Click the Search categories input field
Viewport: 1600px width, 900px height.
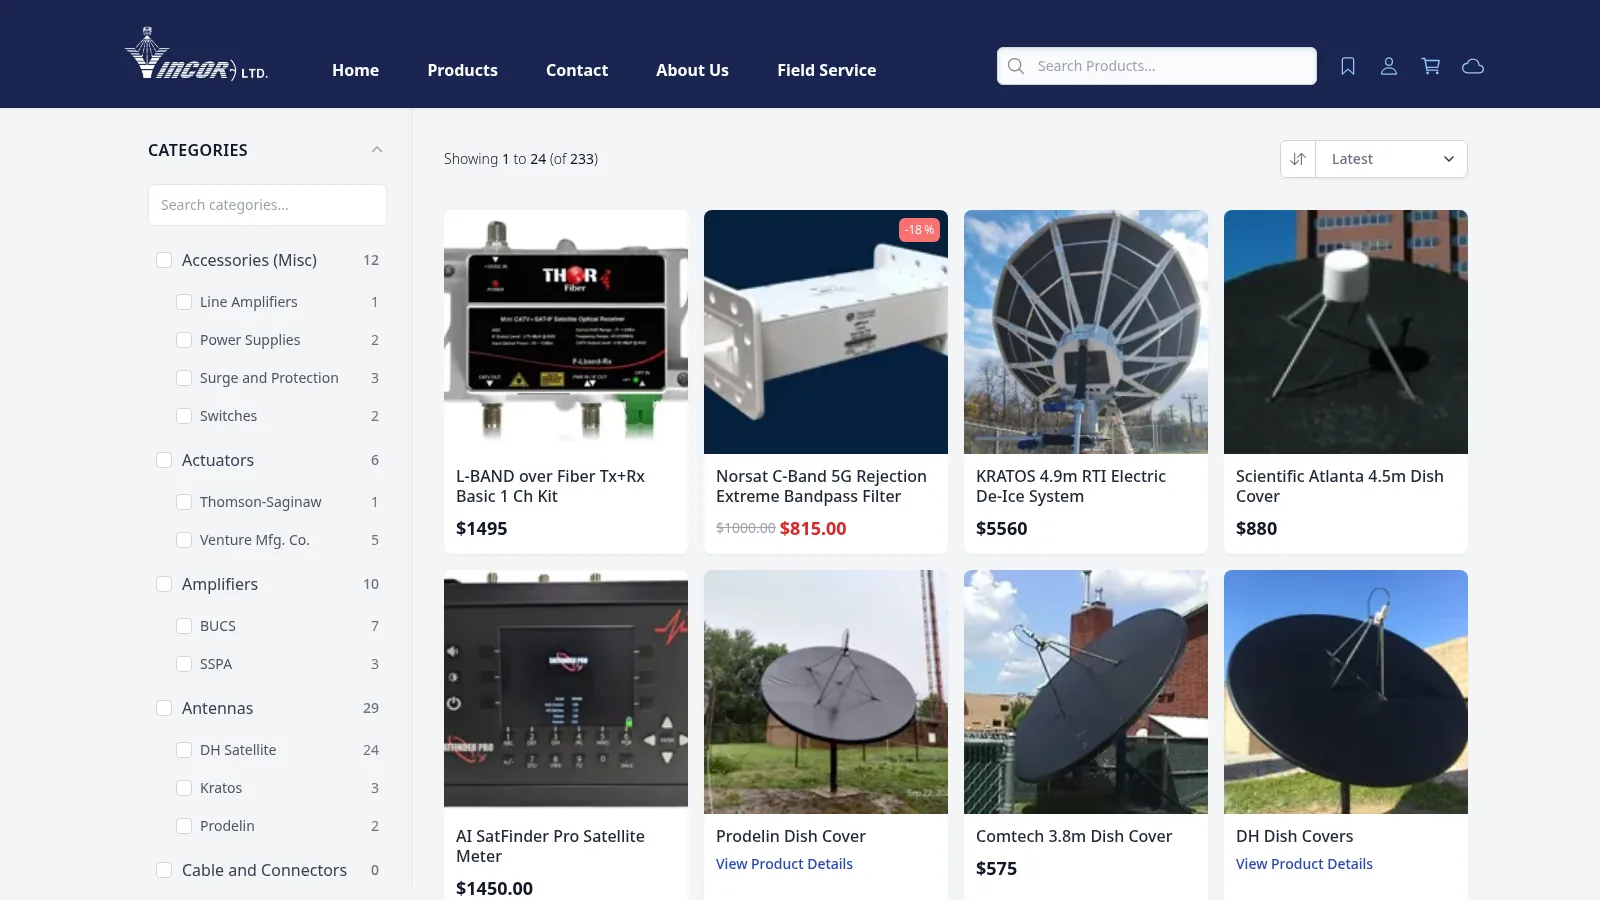[267, 205]
